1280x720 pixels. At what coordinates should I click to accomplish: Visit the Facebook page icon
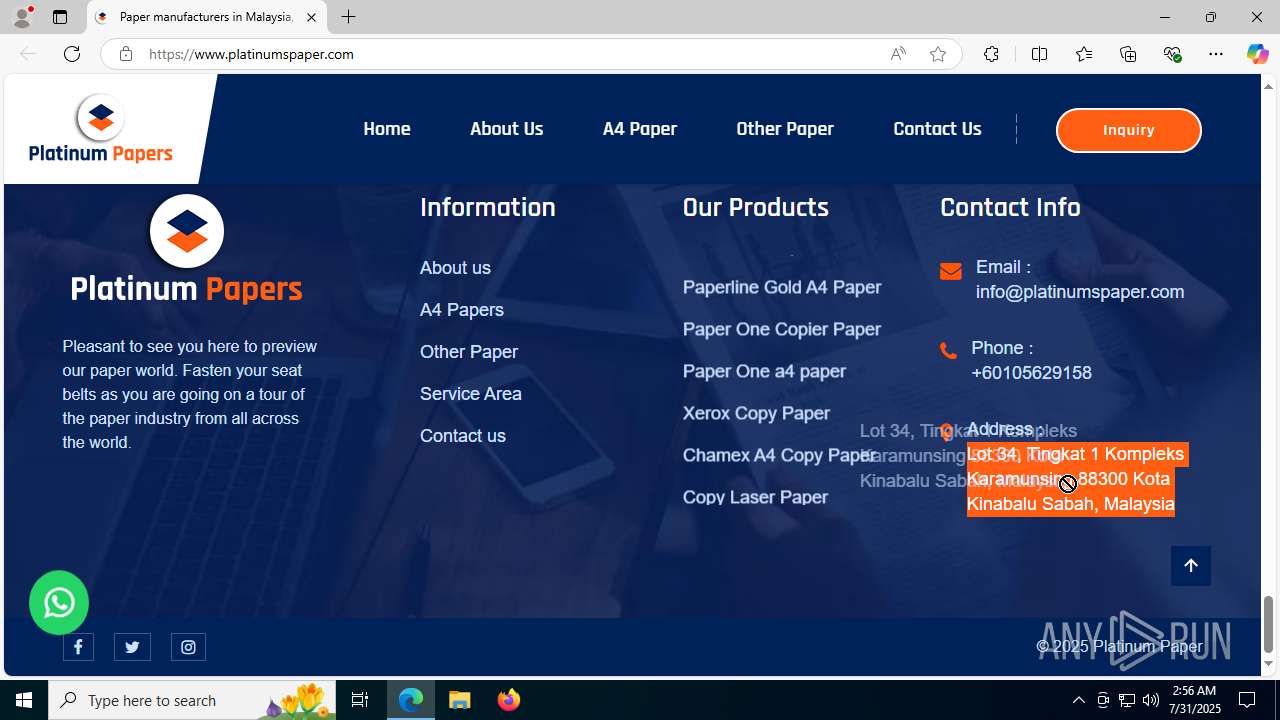click(x=78, y=647)
